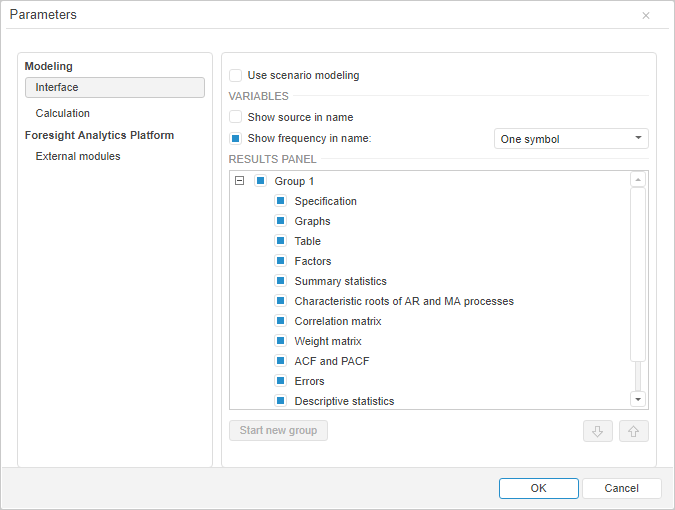Screen dimensions: 675x510
Task: Uncheck the Group 1 checkbox
Action: coord(261,181)
